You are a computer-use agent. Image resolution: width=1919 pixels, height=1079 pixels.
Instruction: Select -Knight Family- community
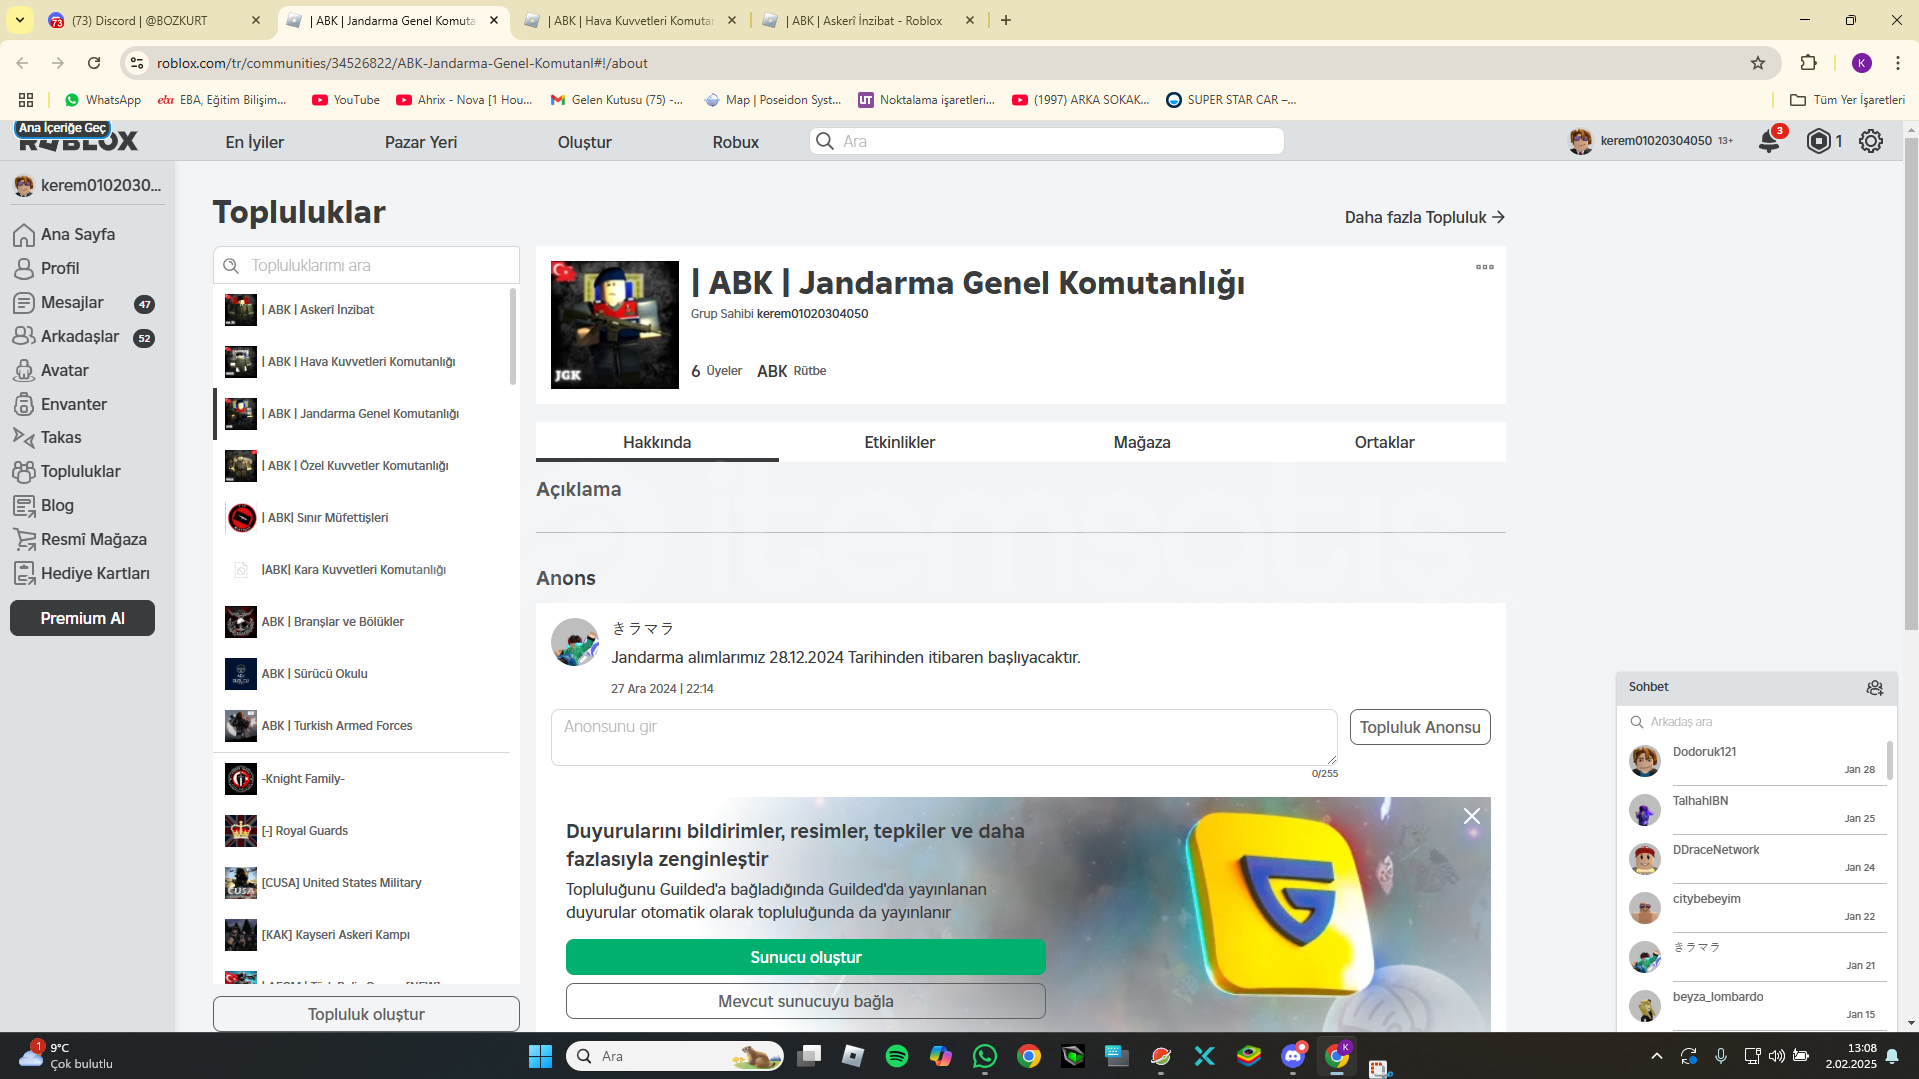click(362, 779)
